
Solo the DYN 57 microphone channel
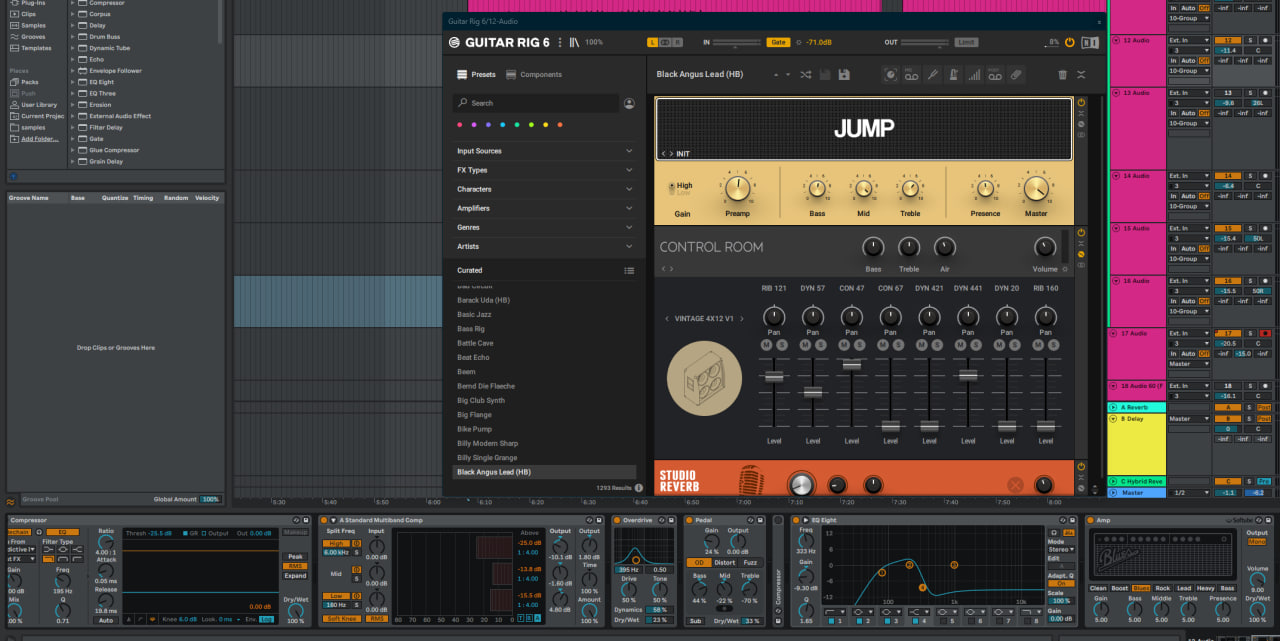point(821,345)
